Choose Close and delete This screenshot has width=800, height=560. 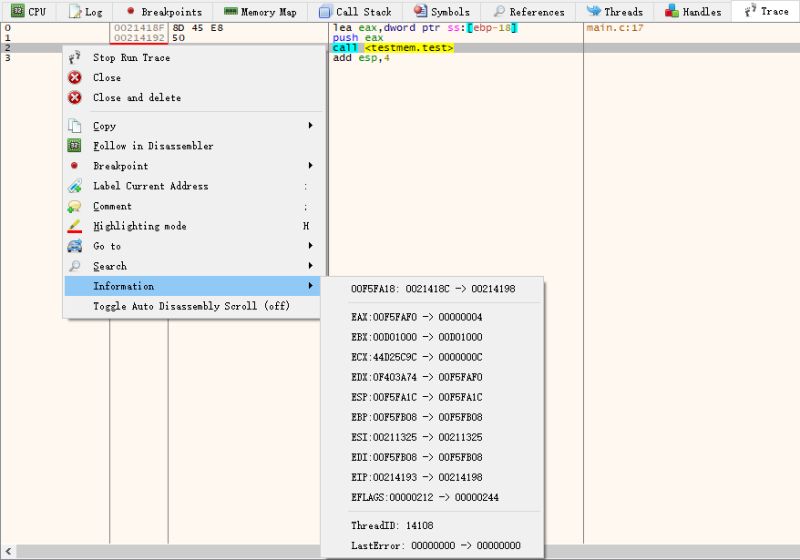[x=193, y=97]
